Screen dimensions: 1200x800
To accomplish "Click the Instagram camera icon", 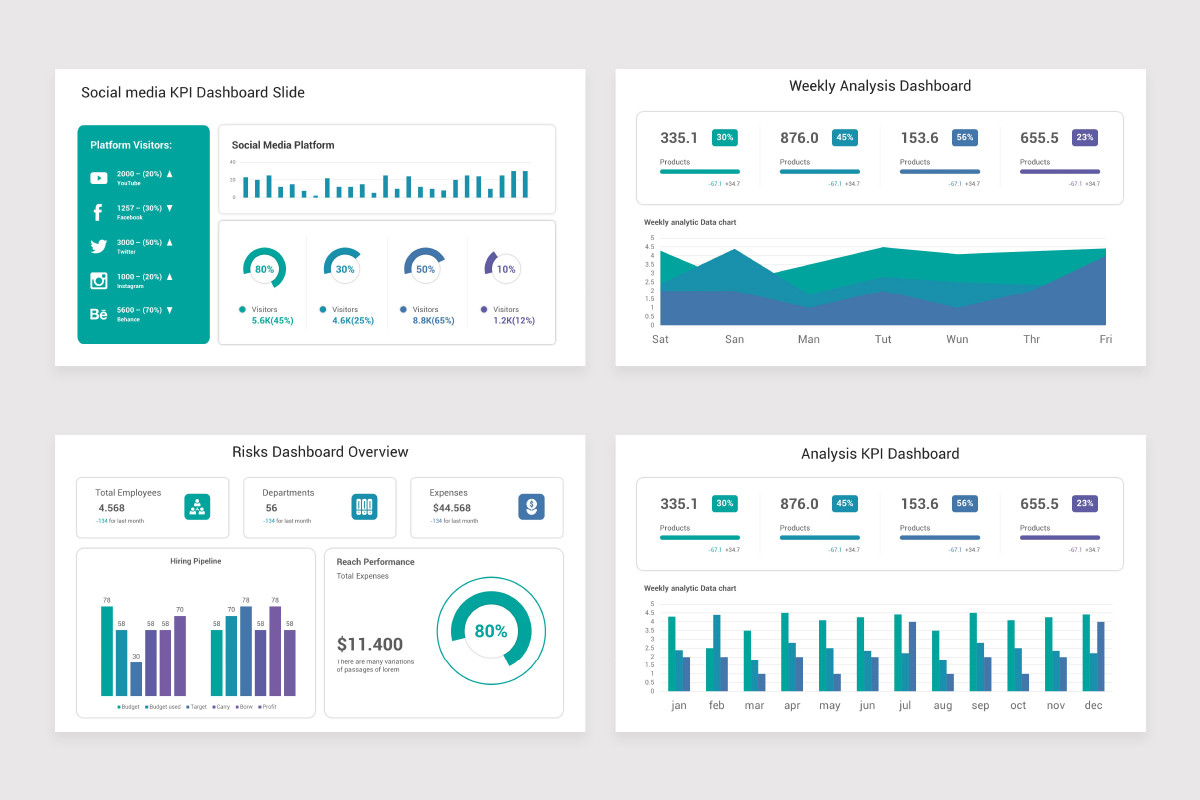I will (98, 280).
